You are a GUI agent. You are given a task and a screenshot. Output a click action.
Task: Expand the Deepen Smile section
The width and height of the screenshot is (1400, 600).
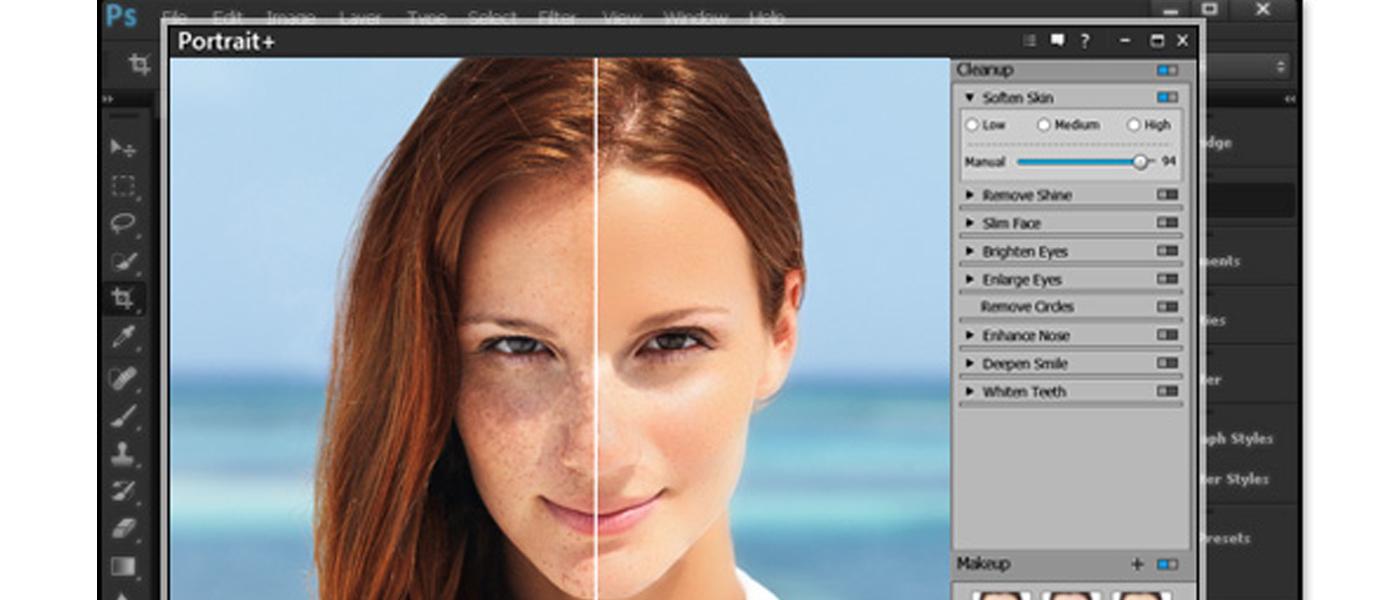coord(969,363)
